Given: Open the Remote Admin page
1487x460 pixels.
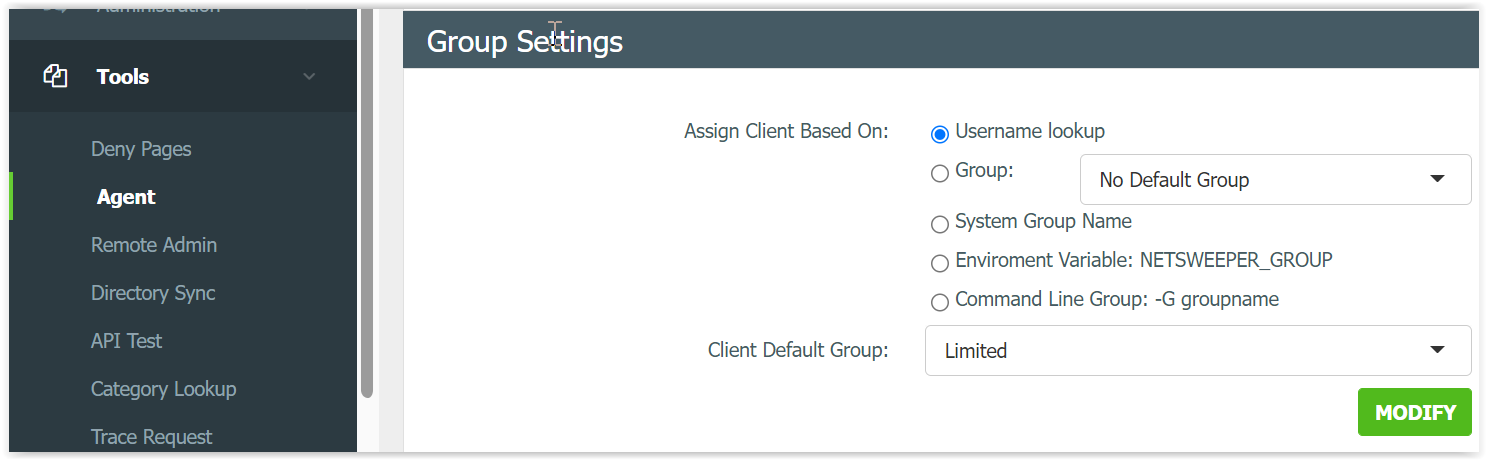Looking at the screenshot, I should click(154, 245).
